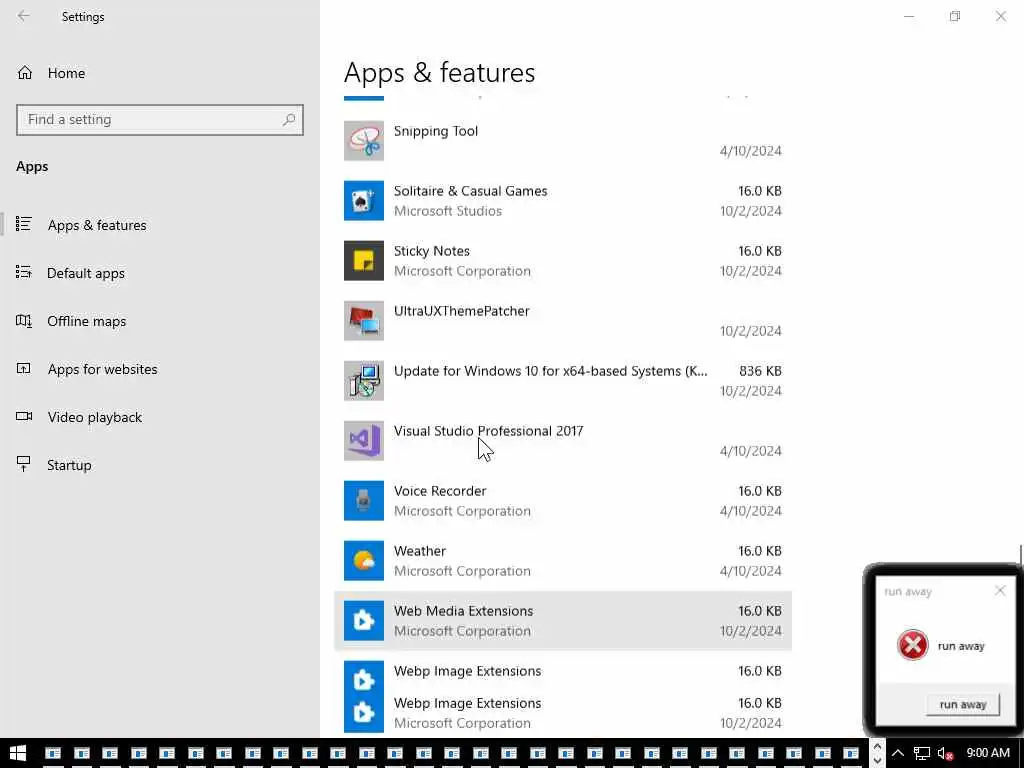The image size is (1024, 768).
Task: Click the Find a setting search box
Action: pos(160,120)
